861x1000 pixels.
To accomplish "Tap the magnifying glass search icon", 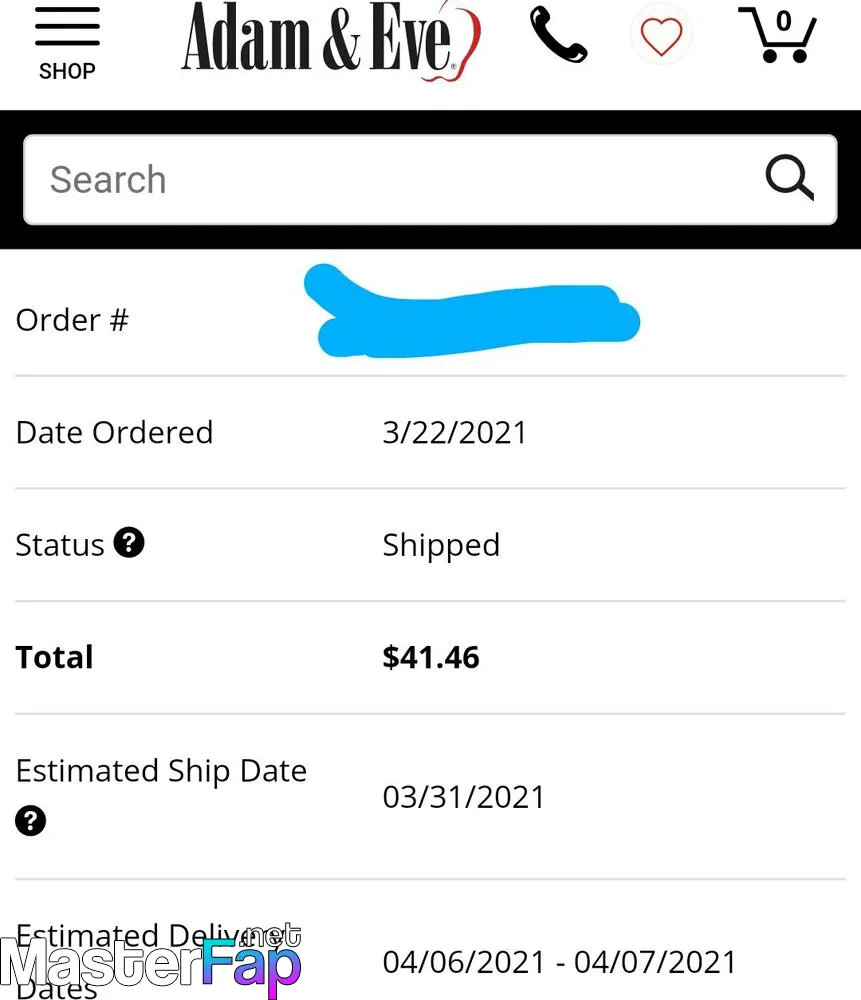I will pos(790,178).
